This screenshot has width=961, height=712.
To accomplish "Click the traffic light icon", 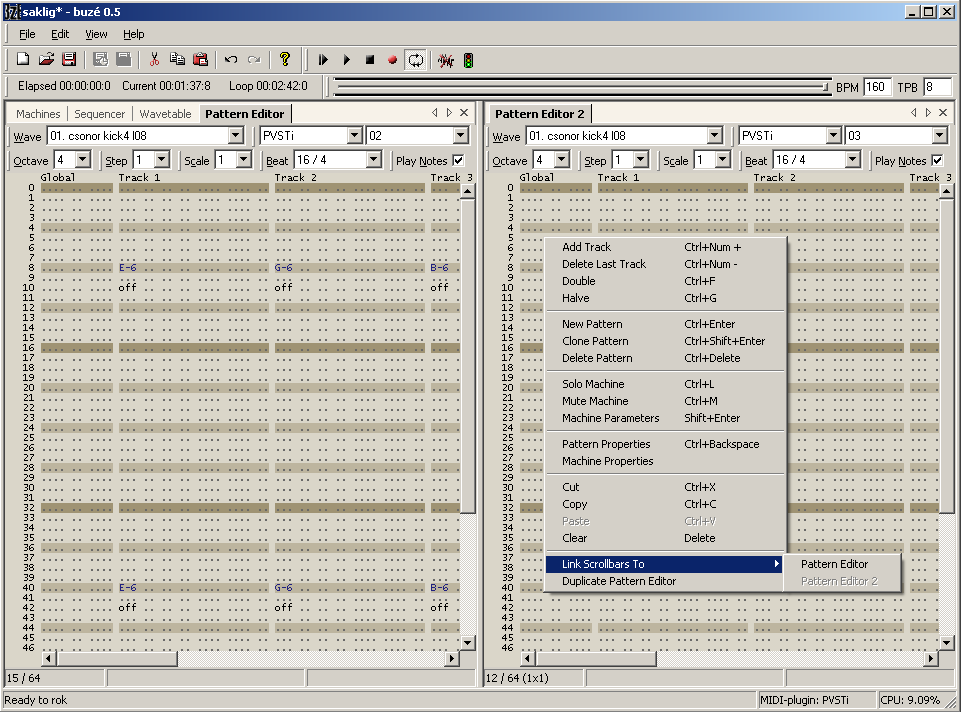I will (x=468, y=60).
